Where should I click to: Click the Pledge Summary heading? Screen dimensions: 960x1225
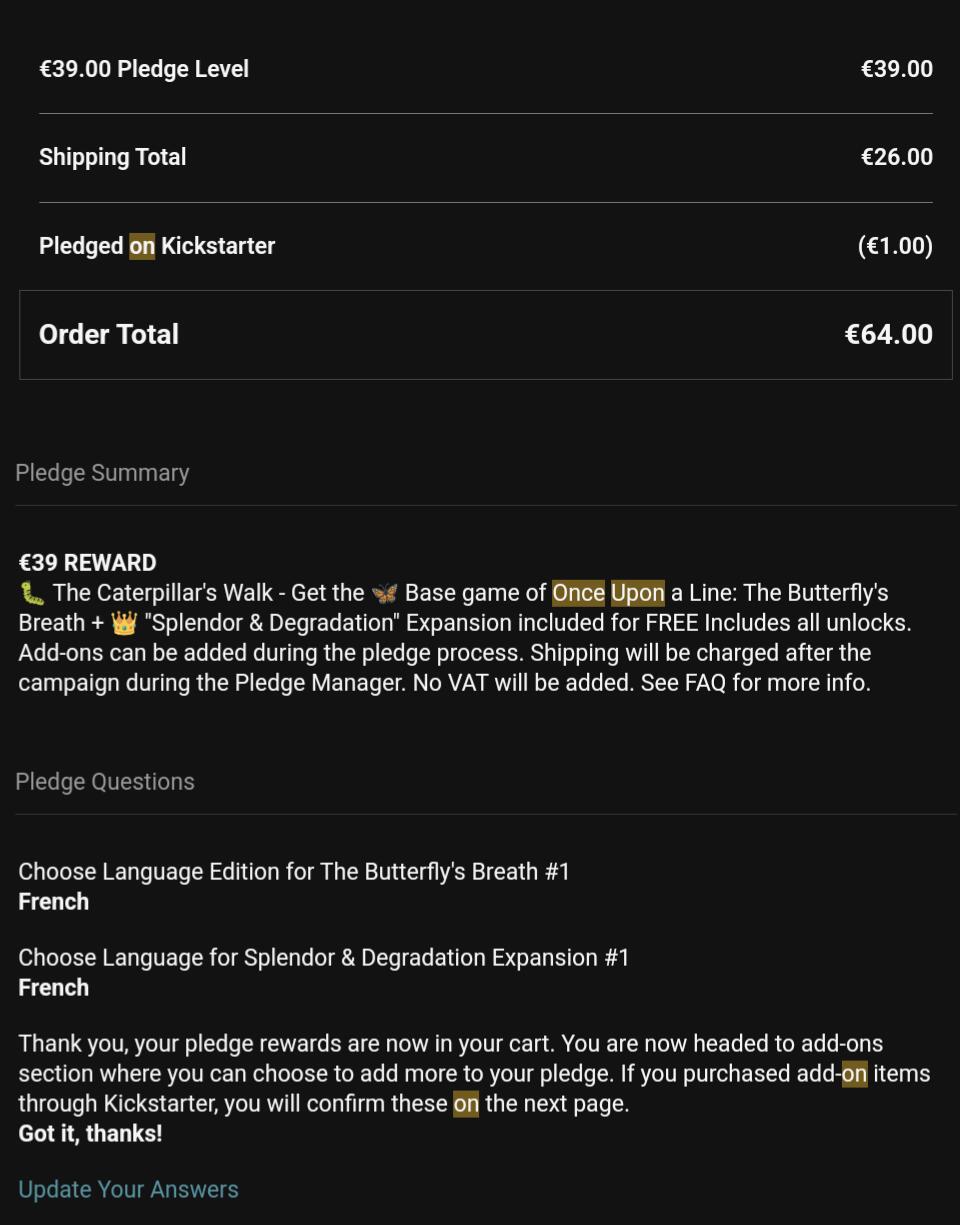[102, 473]
